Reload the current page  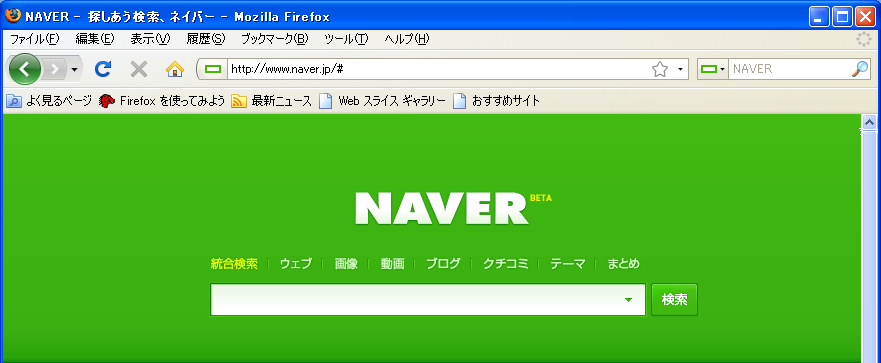pos(103,69)
